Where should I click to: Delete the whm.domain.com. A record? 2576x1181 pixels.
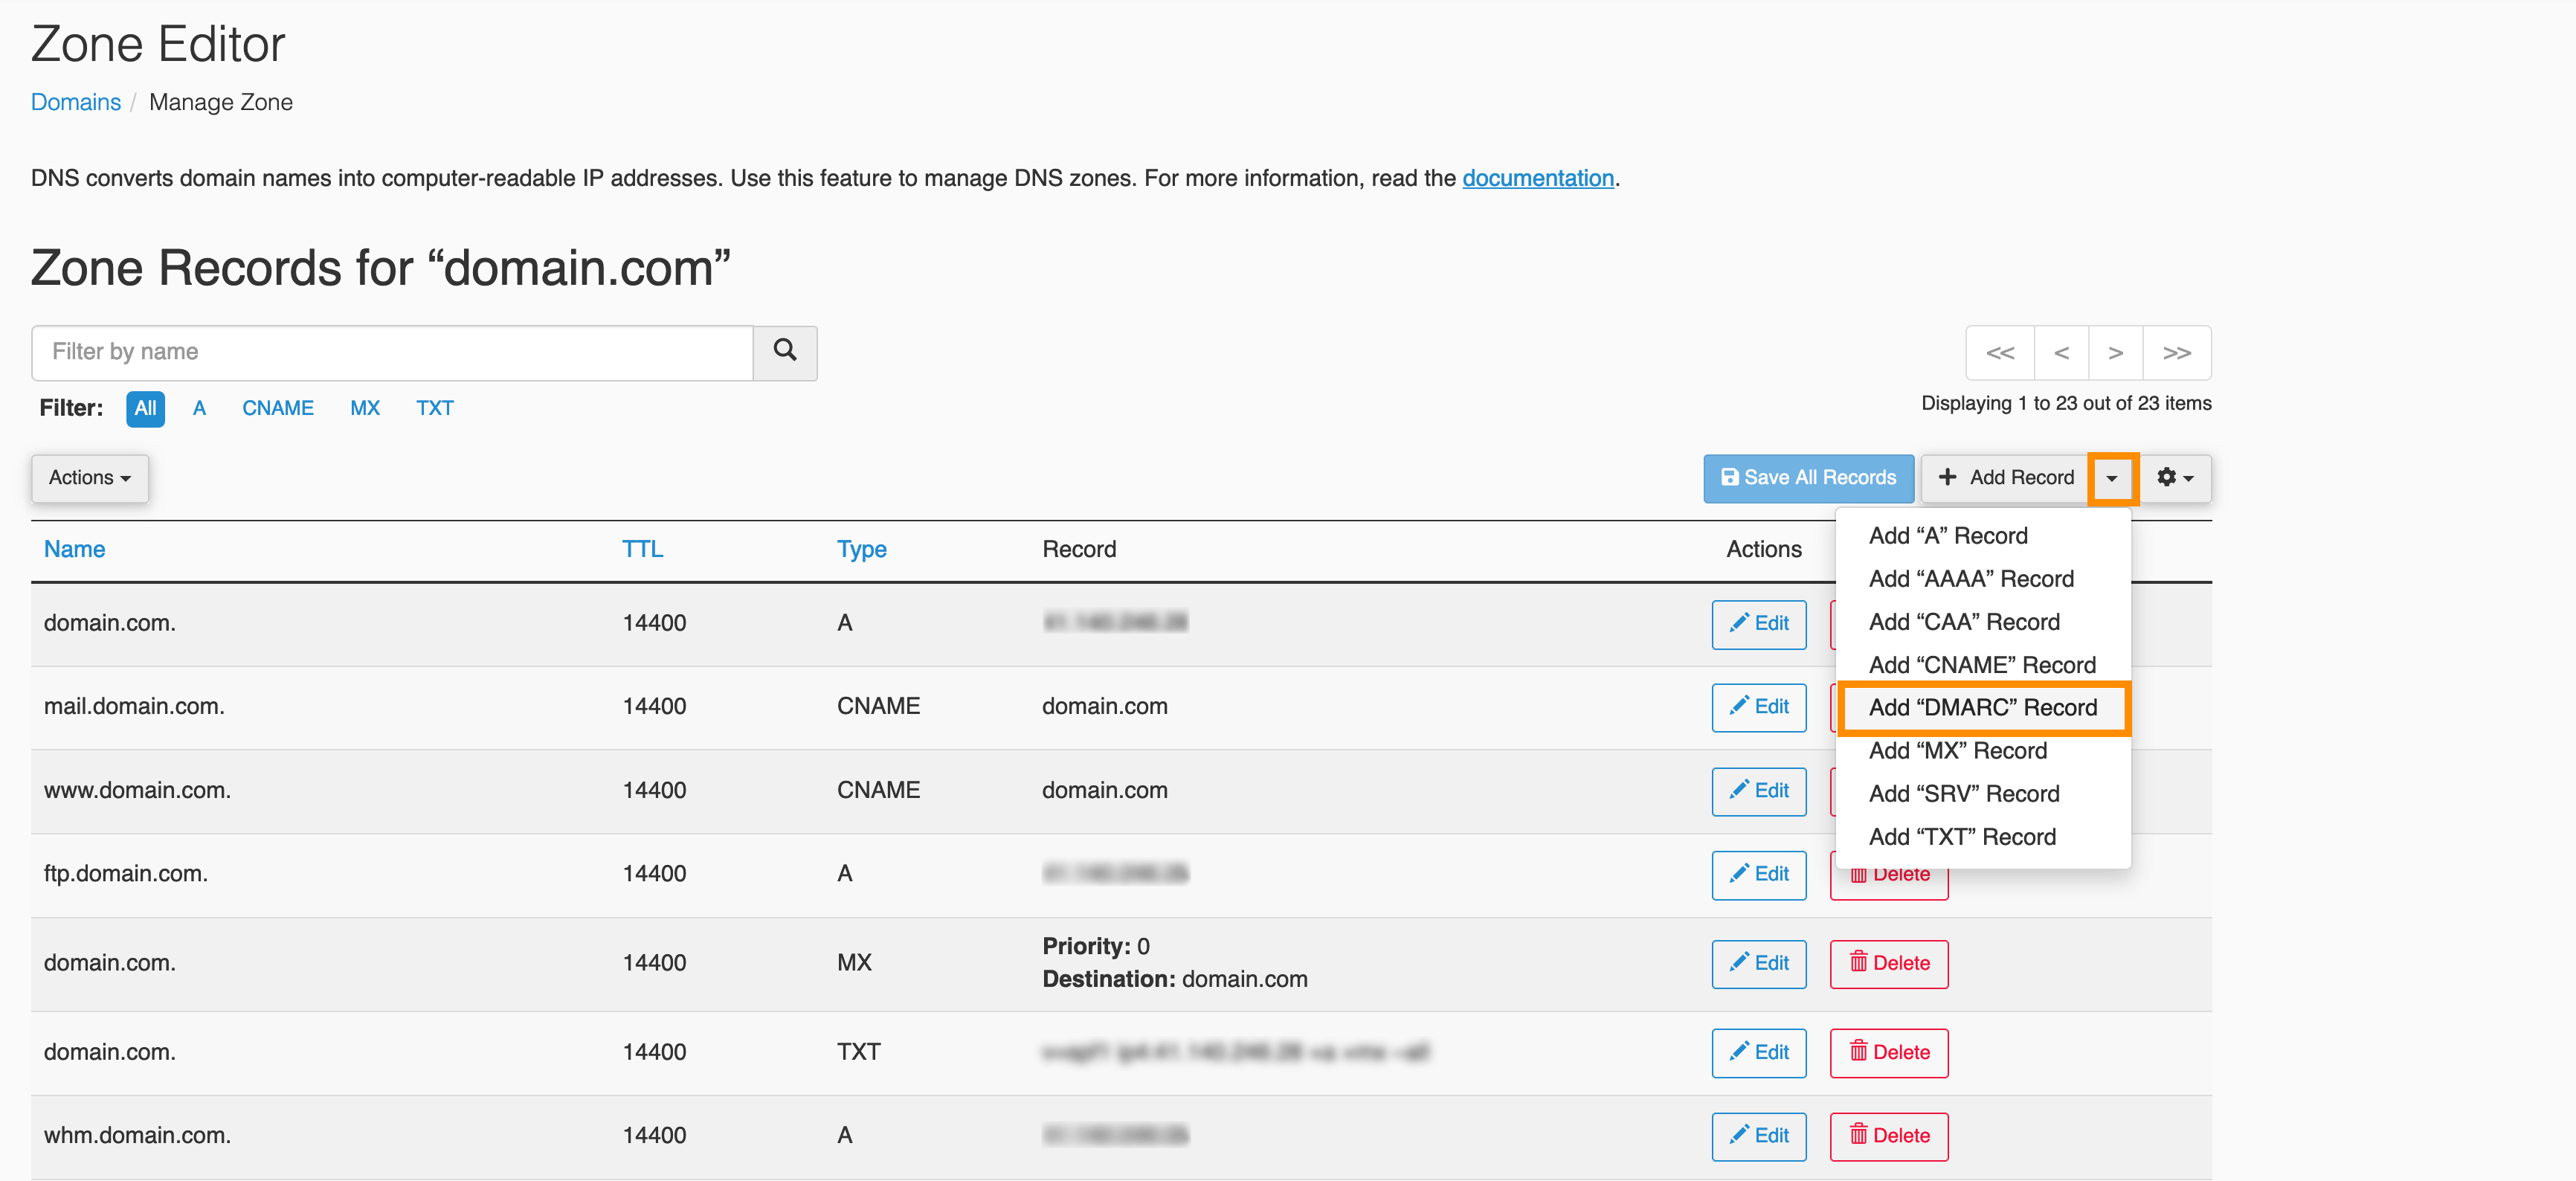point(1888,1136)
